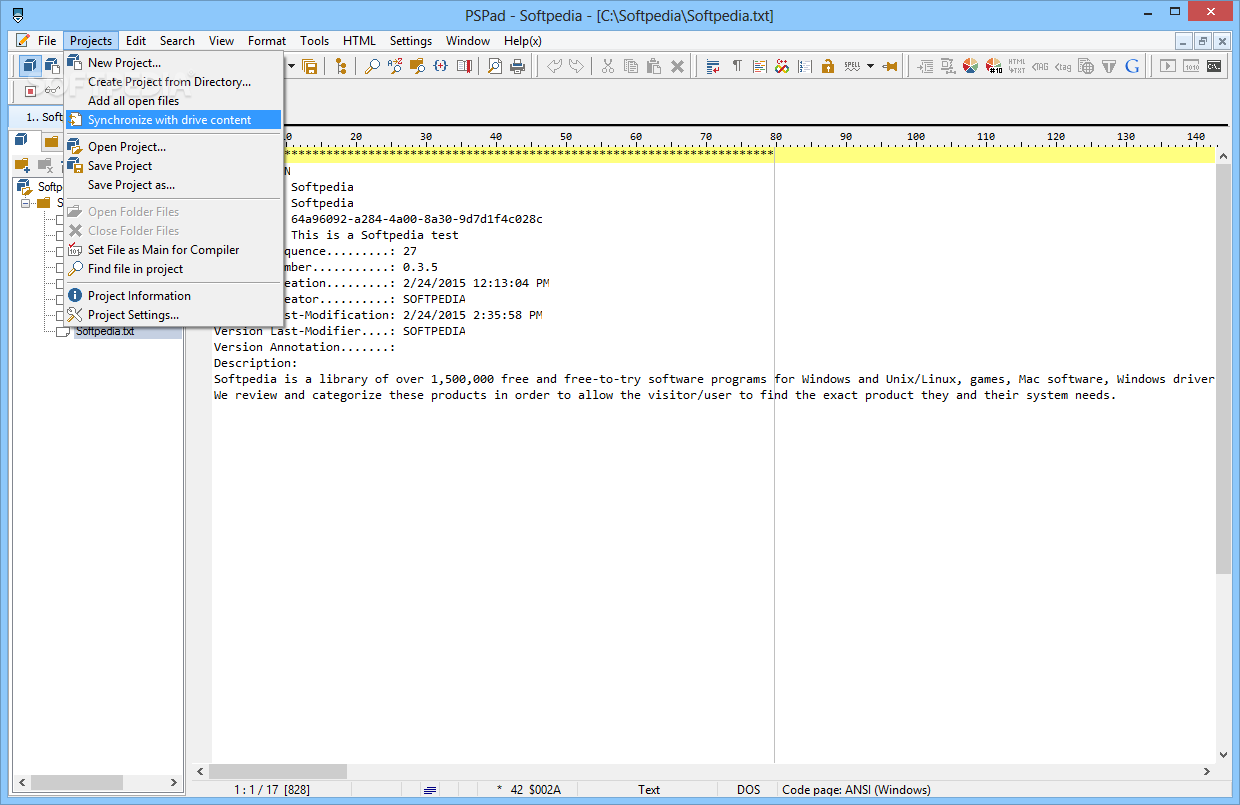
Task: Open the Settings menu
Action: pyautogui.click(x=411, y=40)
